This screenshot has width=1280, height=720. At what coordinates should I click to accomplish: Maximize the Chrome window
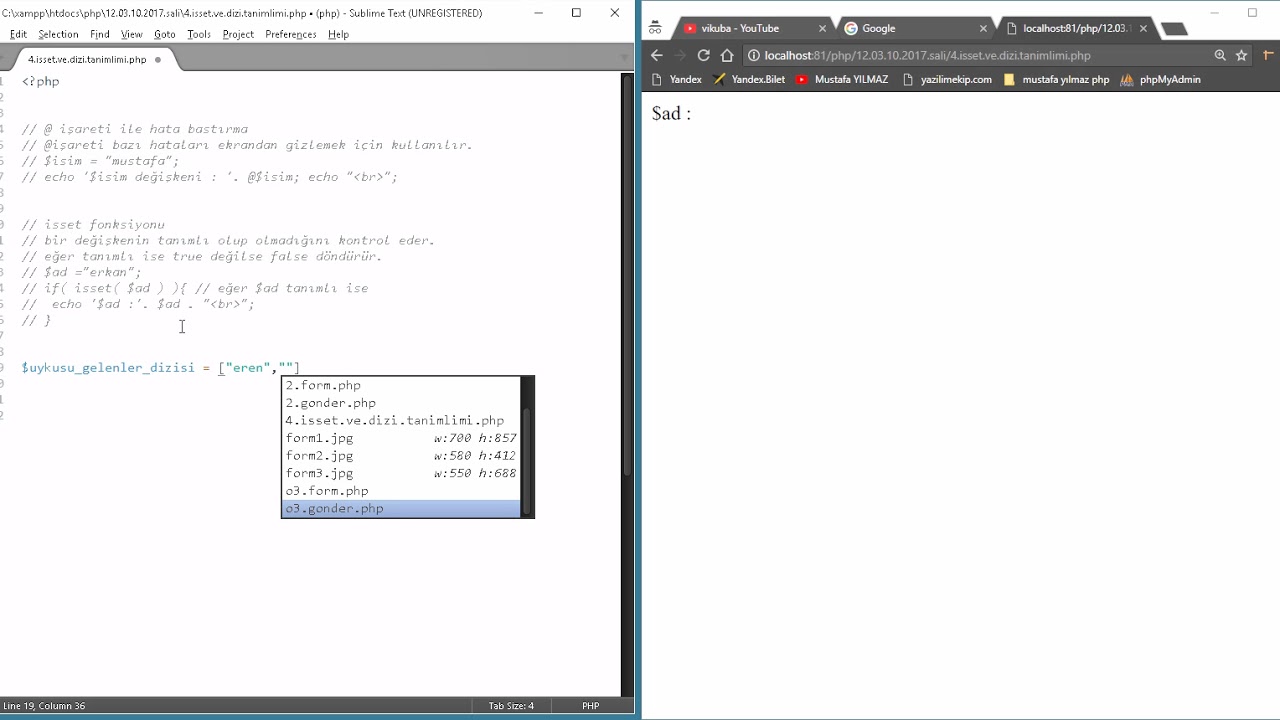point(1252,13)
